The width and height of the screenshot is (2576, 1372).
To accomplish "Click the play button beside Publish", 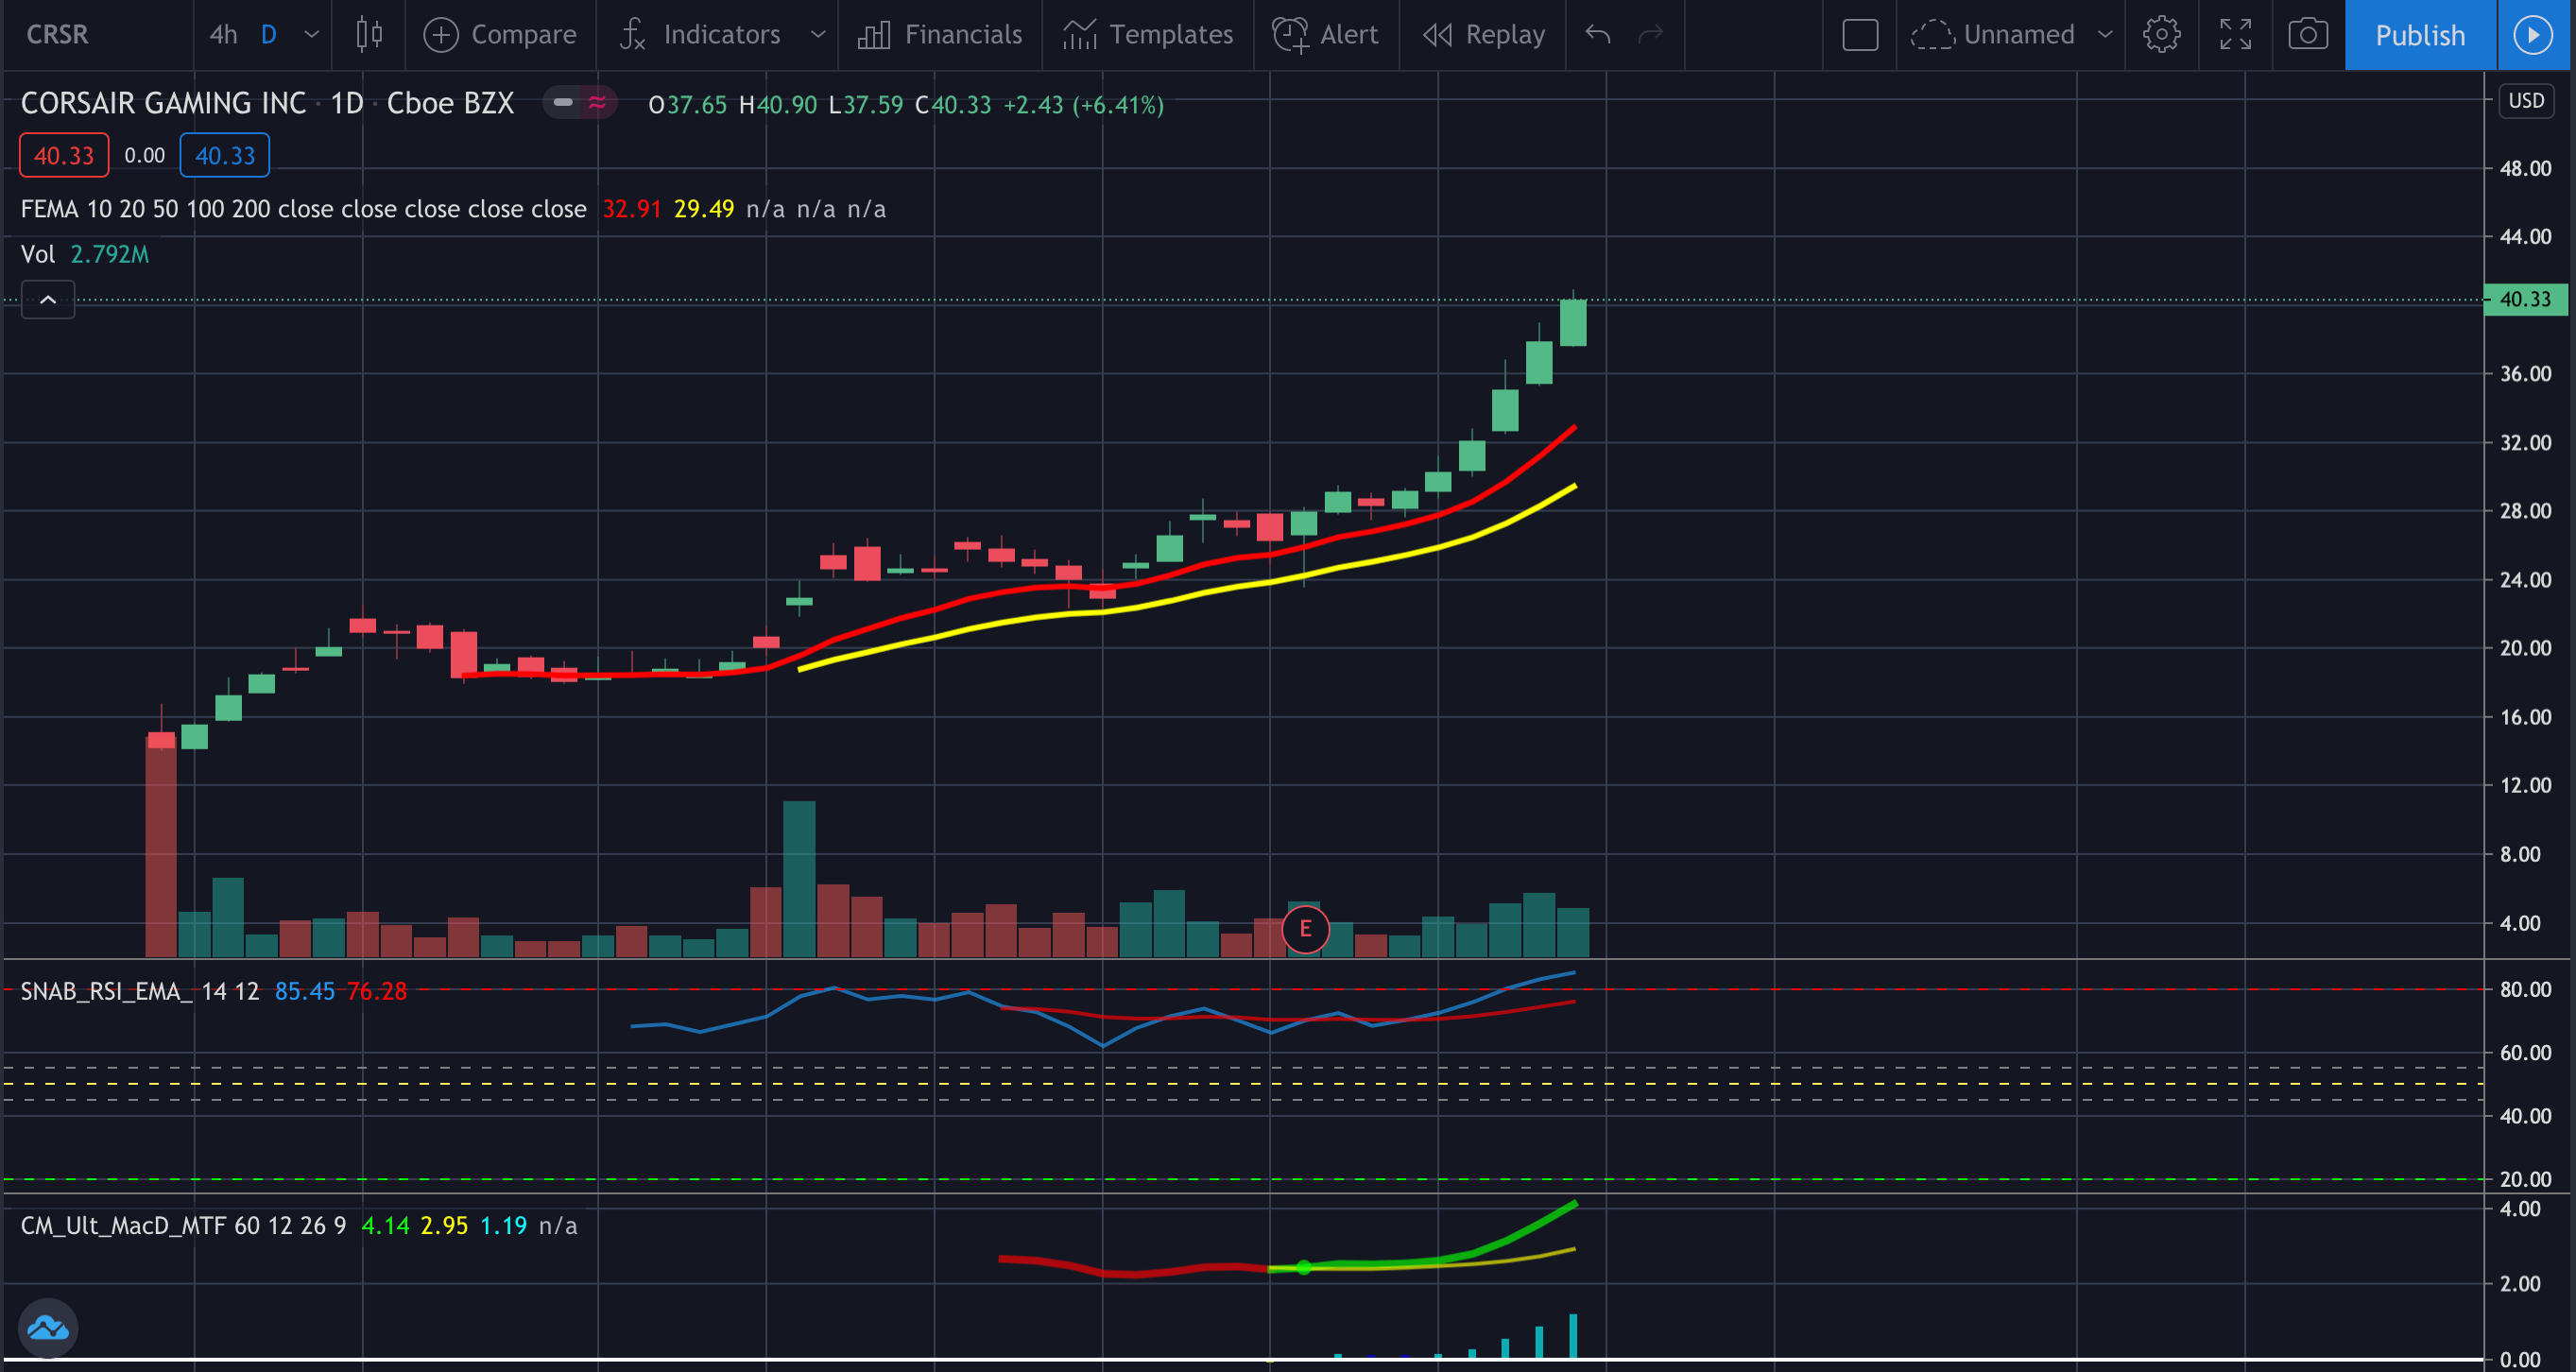I will coord(2532,35).
